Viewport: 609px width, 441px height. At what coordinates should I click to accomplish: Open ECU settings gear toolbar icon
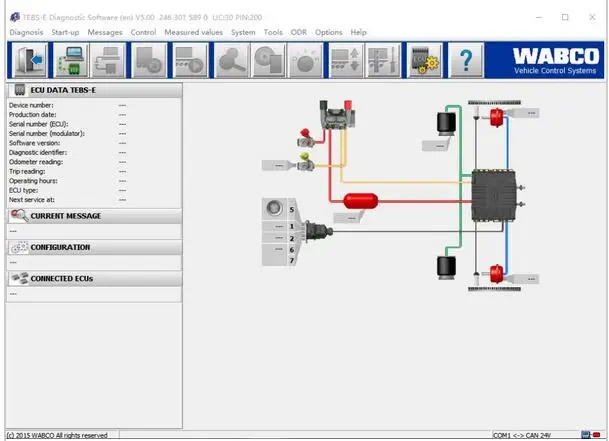(x=424, y=60)
